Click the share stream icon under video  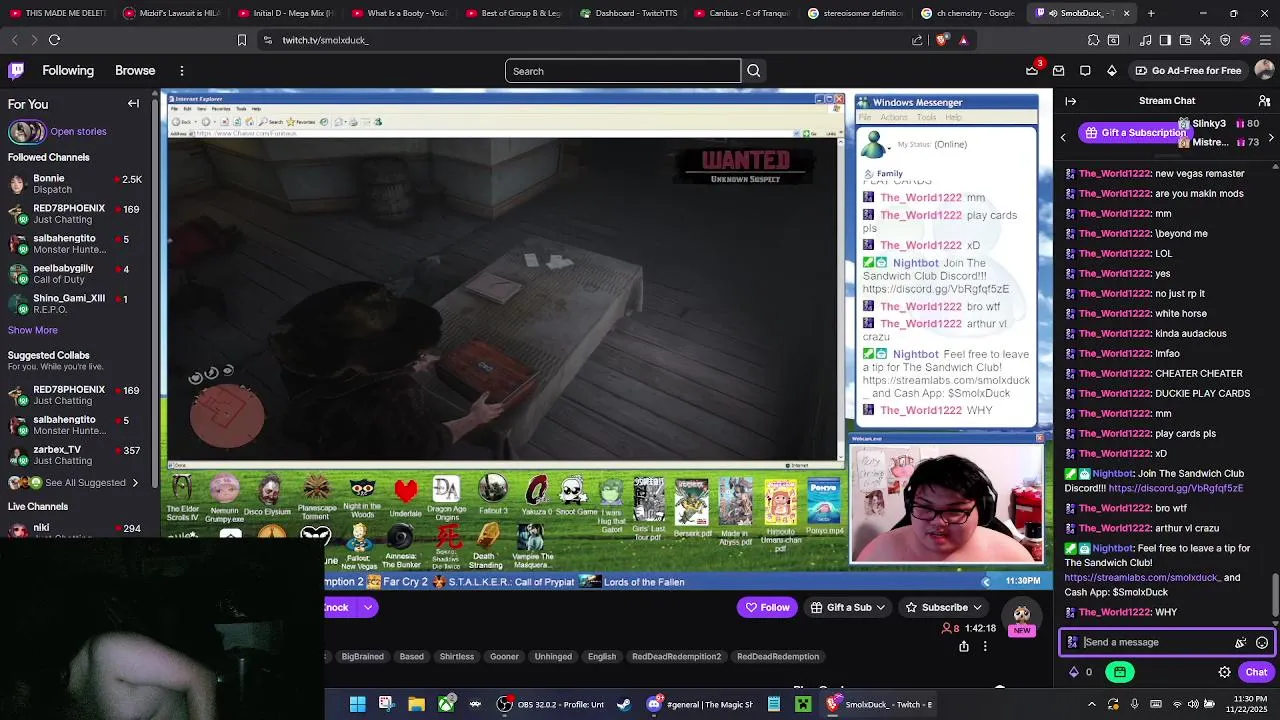point(964,646)
